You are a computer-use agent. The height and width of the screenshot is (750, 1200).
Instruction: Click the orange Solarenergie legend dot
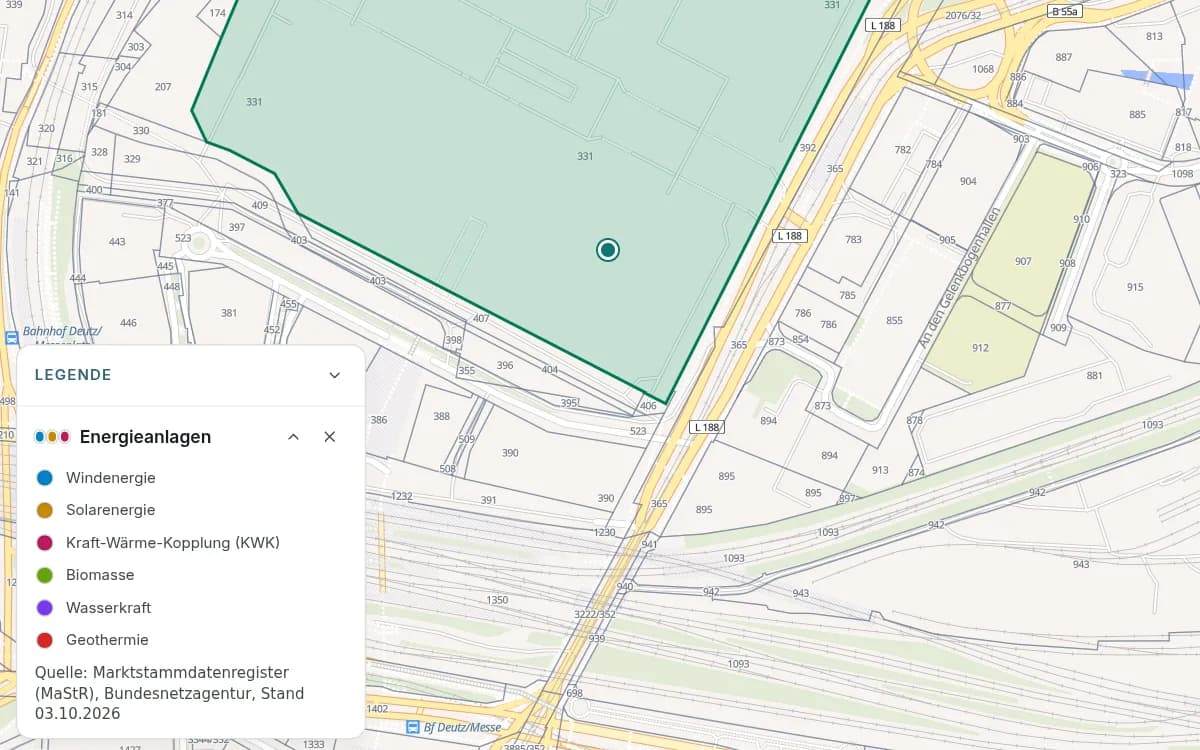point(44,510)
